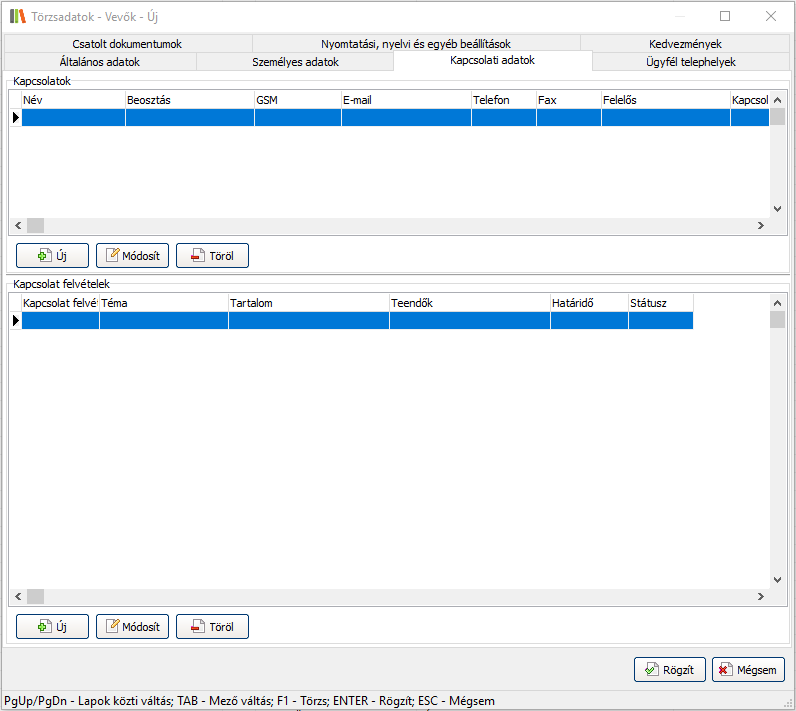The width and height of the screenshot is (796, 711).
Task: Go to the Kedvezmények tab
Action: pyautogui.click(x=685, y=44)
